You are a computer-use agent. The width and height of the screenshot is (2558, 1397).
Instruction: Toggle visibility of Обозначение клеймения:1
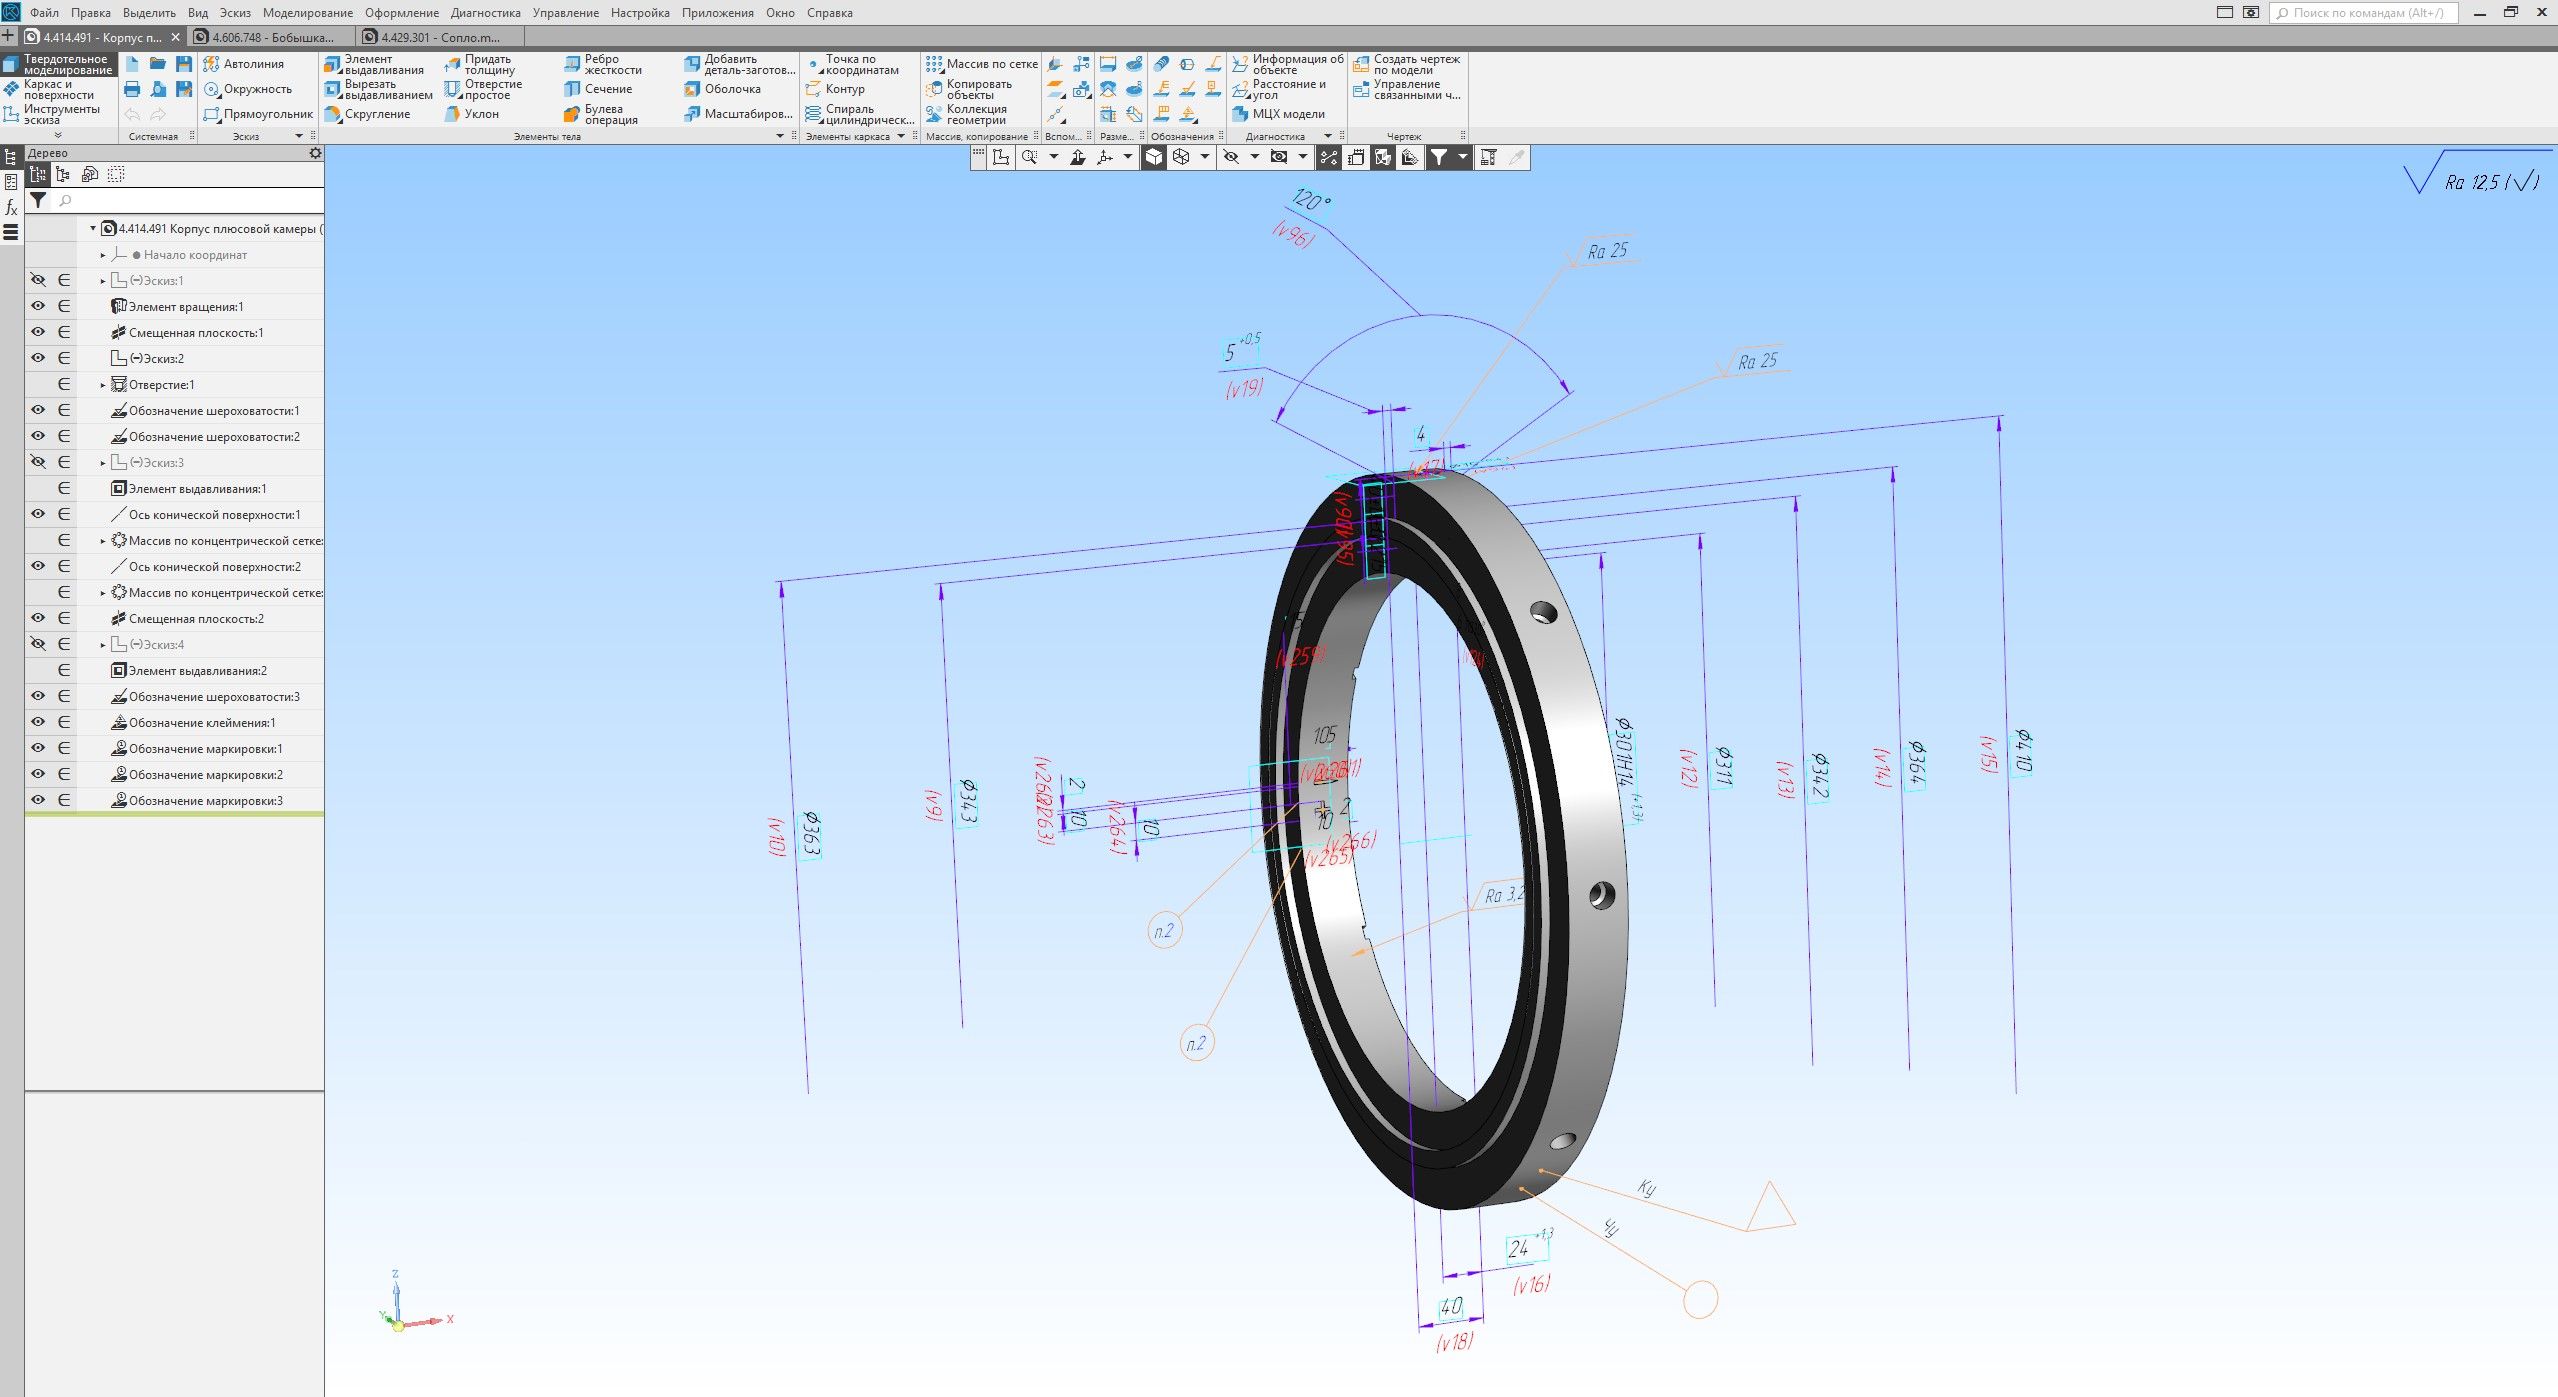coord(38,722)
